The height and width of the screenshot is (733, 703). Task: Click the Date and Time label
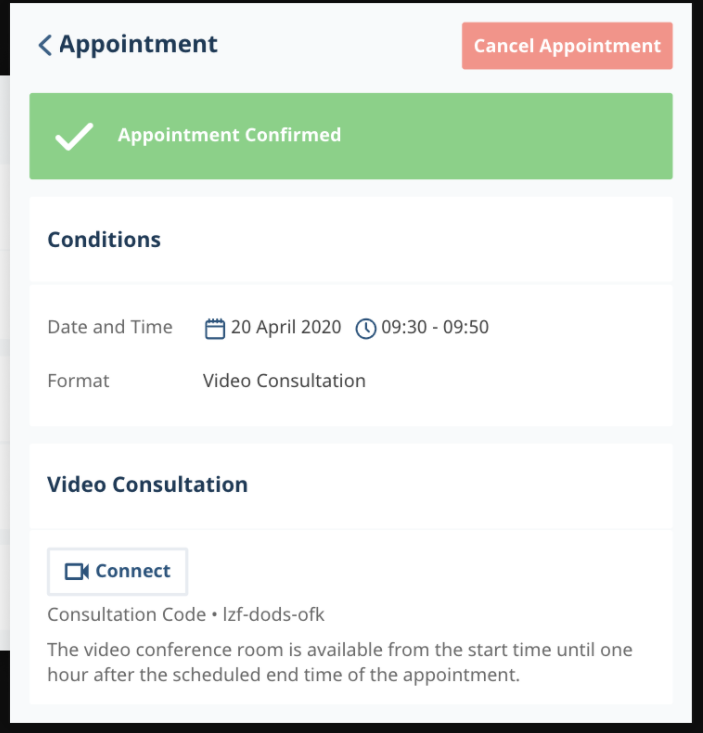[x=110, y=327]
